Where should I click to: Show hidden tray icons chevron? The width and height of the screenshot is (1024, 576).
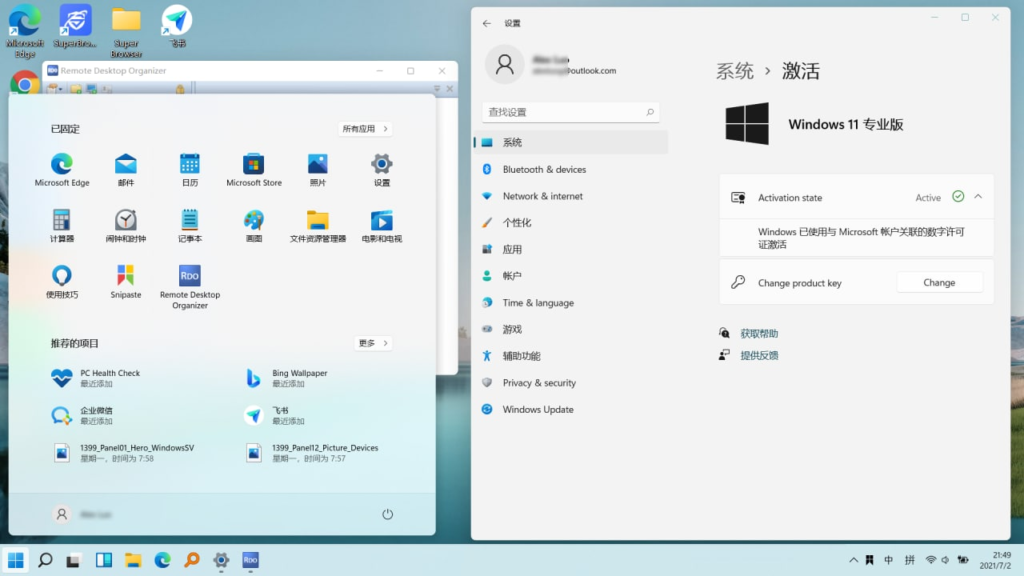click(x=853, y=560)
